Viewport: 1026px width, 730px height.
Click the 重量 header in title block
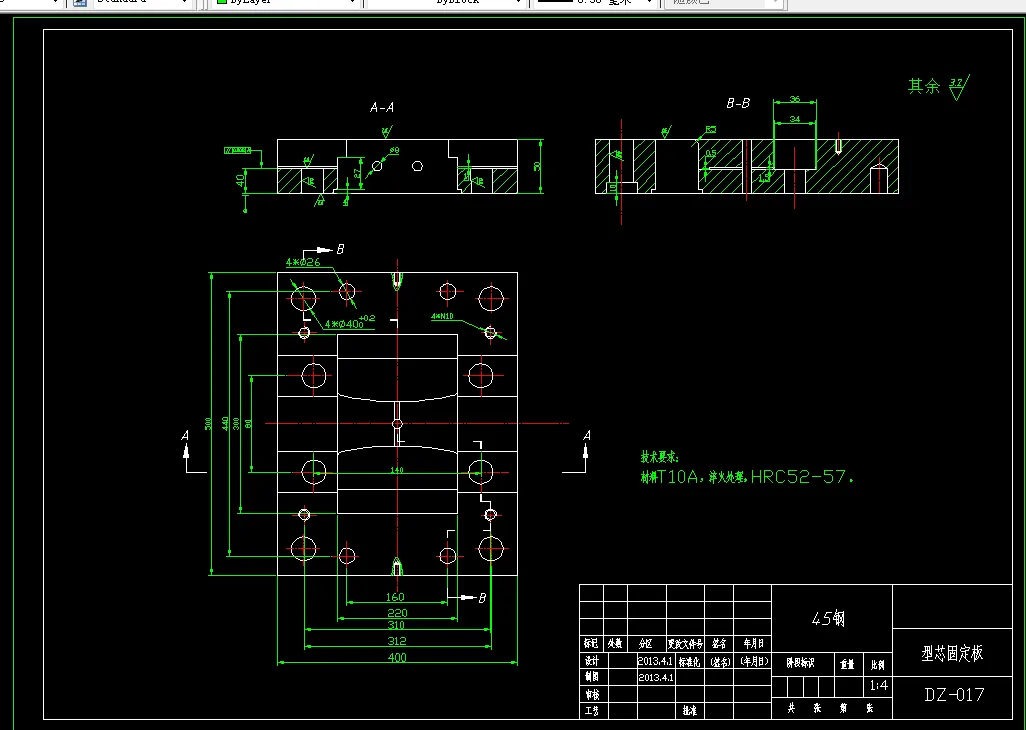848,665
